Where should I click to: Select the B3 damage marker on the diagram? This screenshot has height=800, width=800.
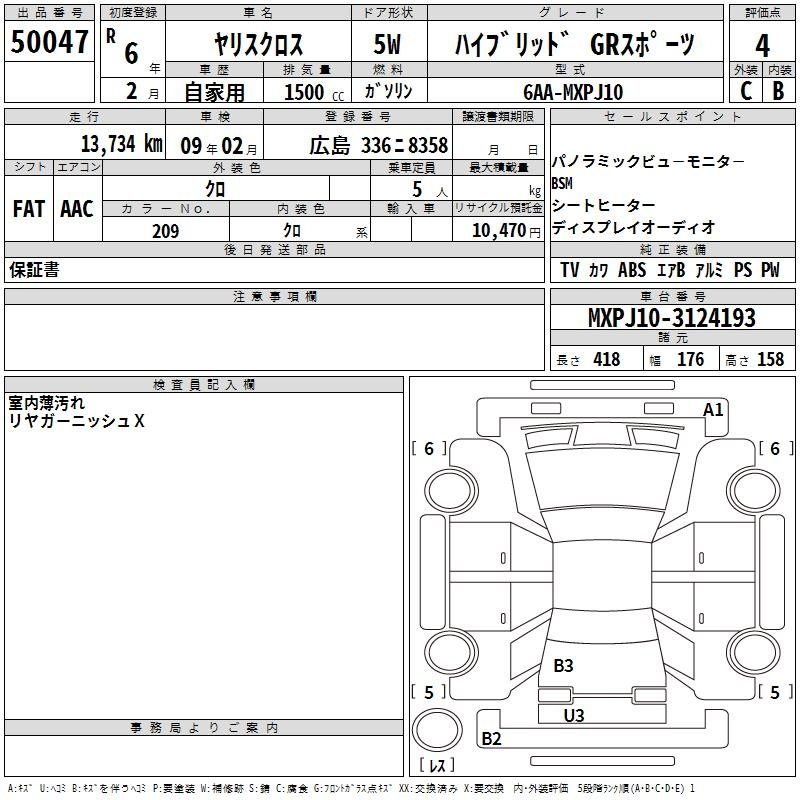click(x=563, y=665)
